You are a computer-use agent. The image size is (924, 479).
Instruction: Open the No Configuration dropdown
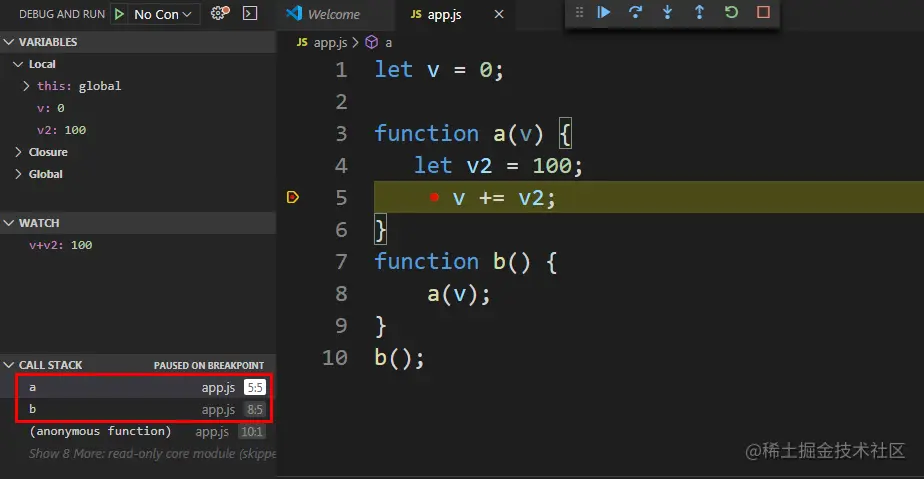click(x=163, y=14)
